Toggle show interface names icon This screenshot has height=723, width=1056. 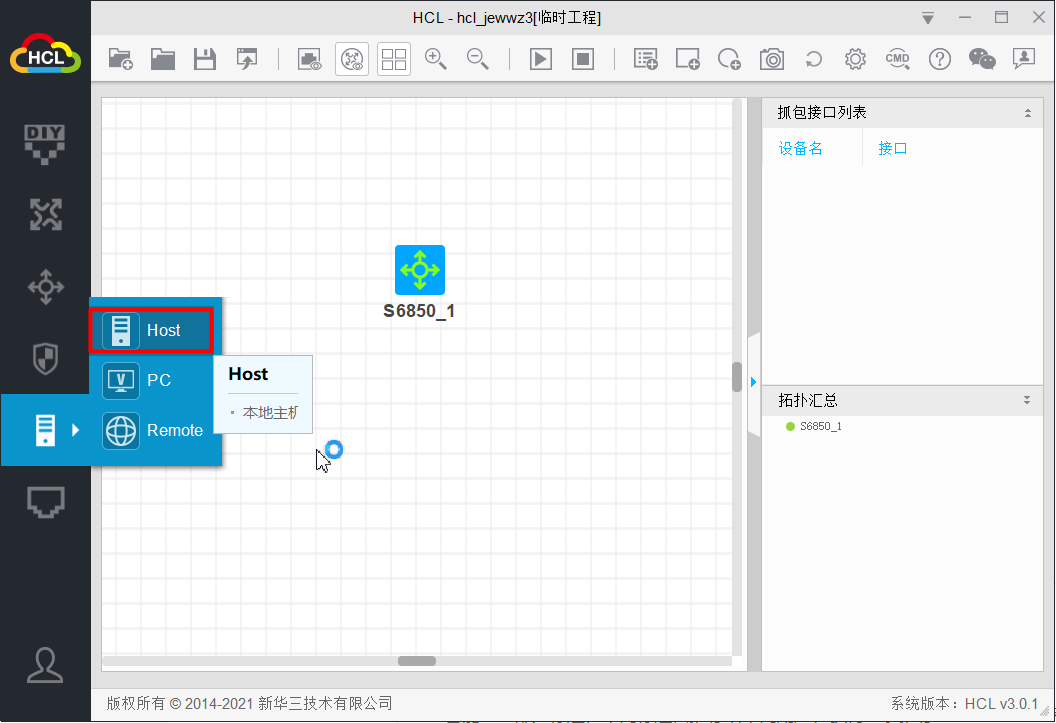click(310, 59)
